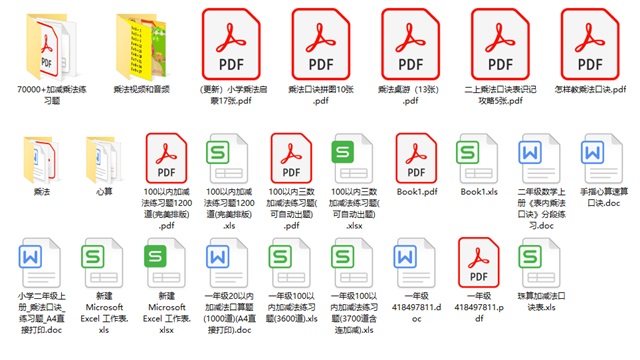Select XLSX spreadsheet icon of 100以内三数加减法练习题
This screenshot has height=360, width=640.
click(353, 158)
